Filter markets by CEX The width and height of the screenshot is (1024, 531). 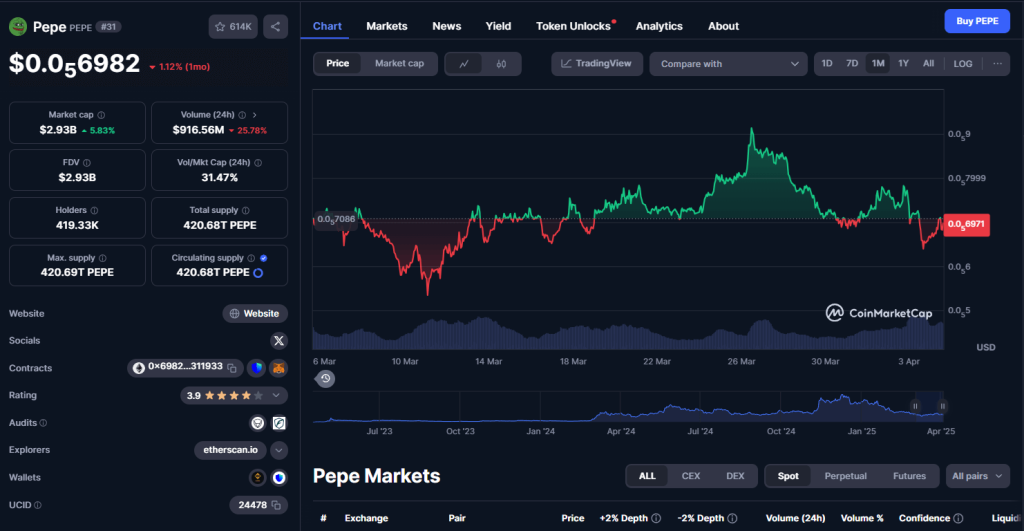click(690, 476)
